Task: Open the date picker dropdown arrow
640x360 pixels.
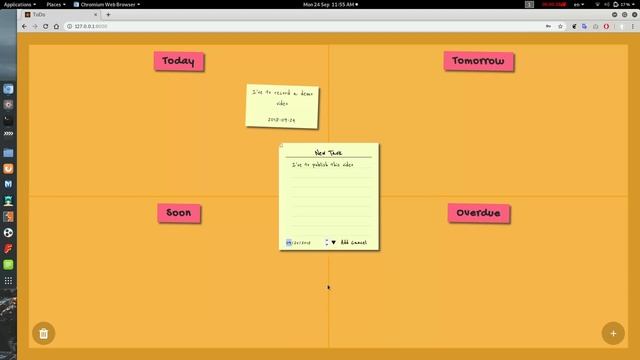Action: (x=333, y=242)
